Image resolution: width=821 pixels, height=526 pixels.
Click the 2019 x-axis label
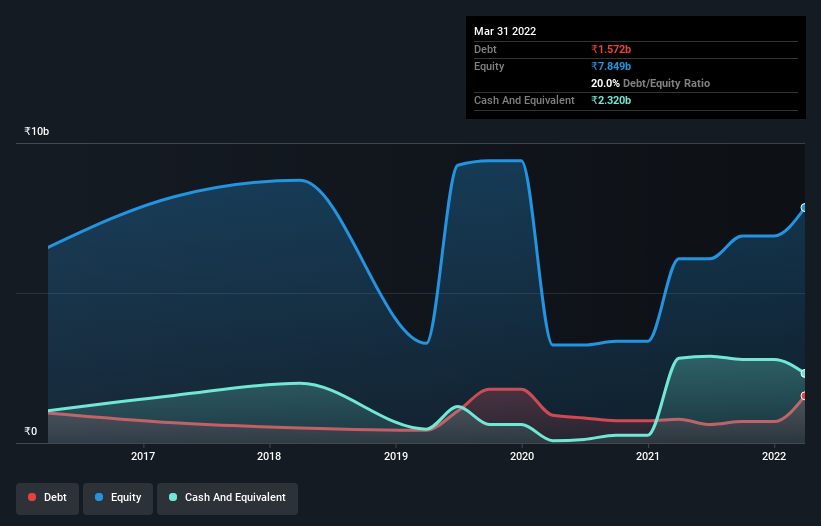[x=396, y=456]
